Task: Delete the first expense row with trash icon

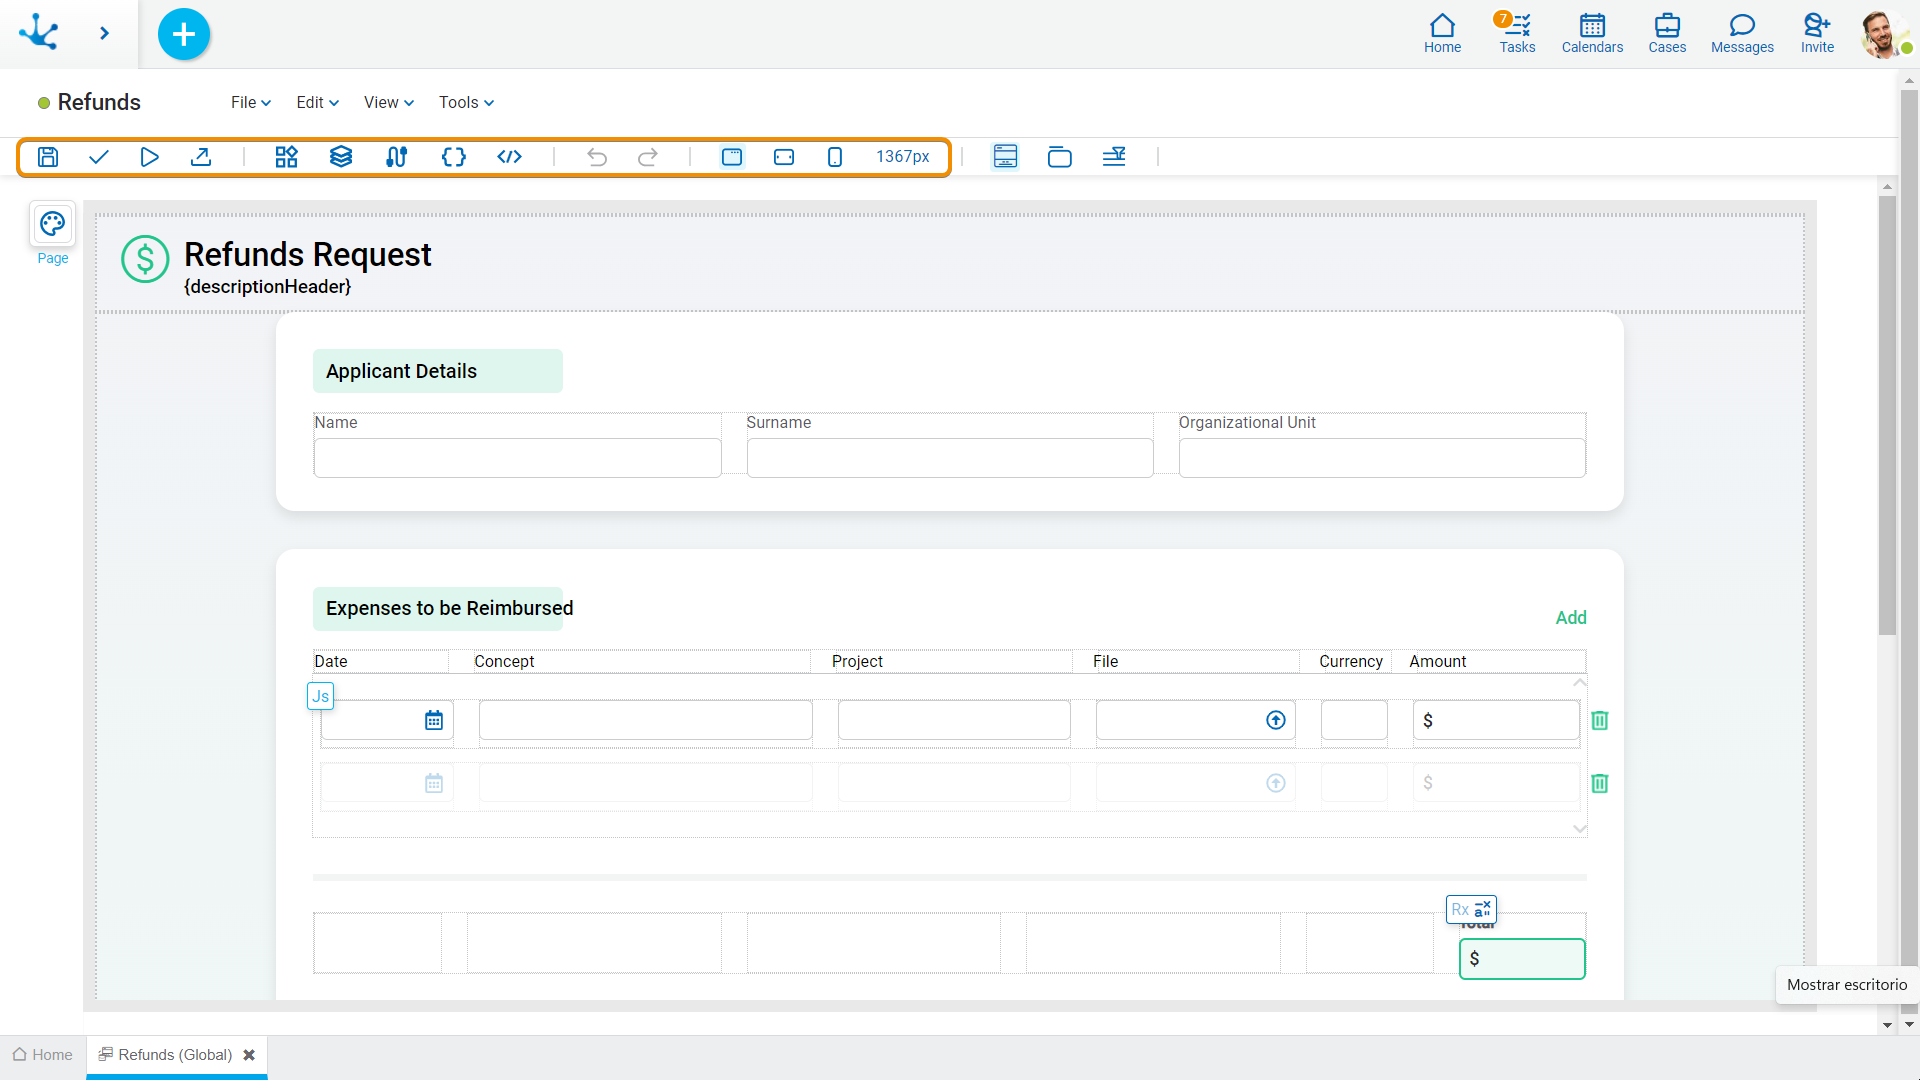Action: 1600,721
